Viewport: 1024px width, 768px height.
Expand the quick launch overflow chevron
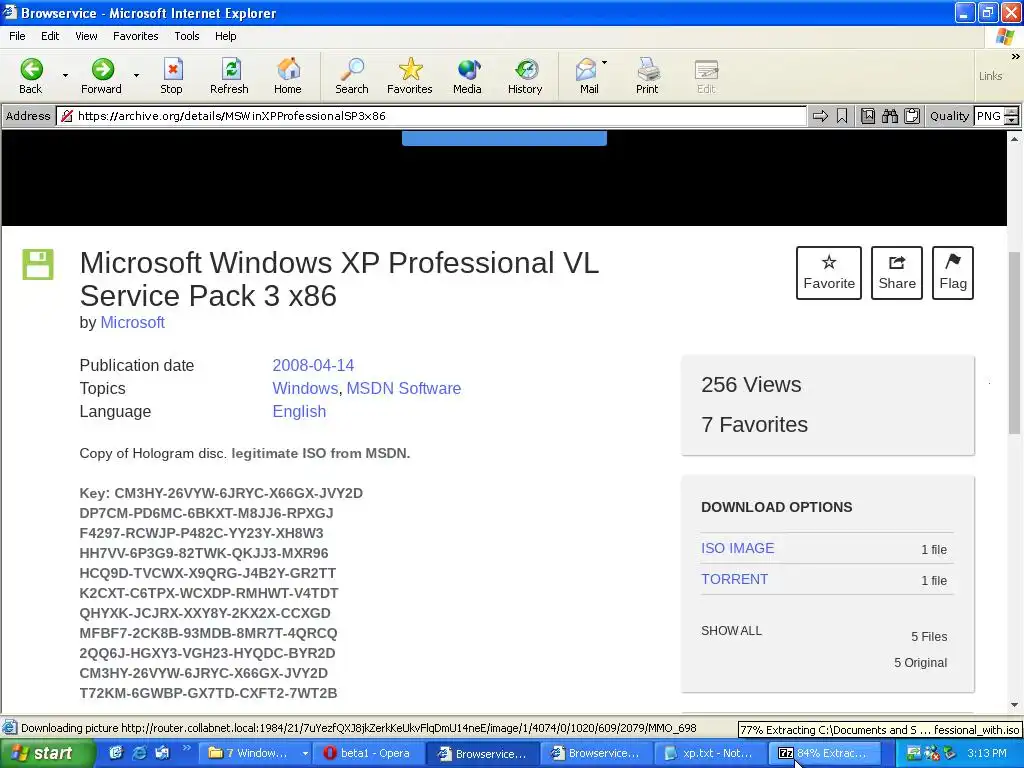coord(185,747)
